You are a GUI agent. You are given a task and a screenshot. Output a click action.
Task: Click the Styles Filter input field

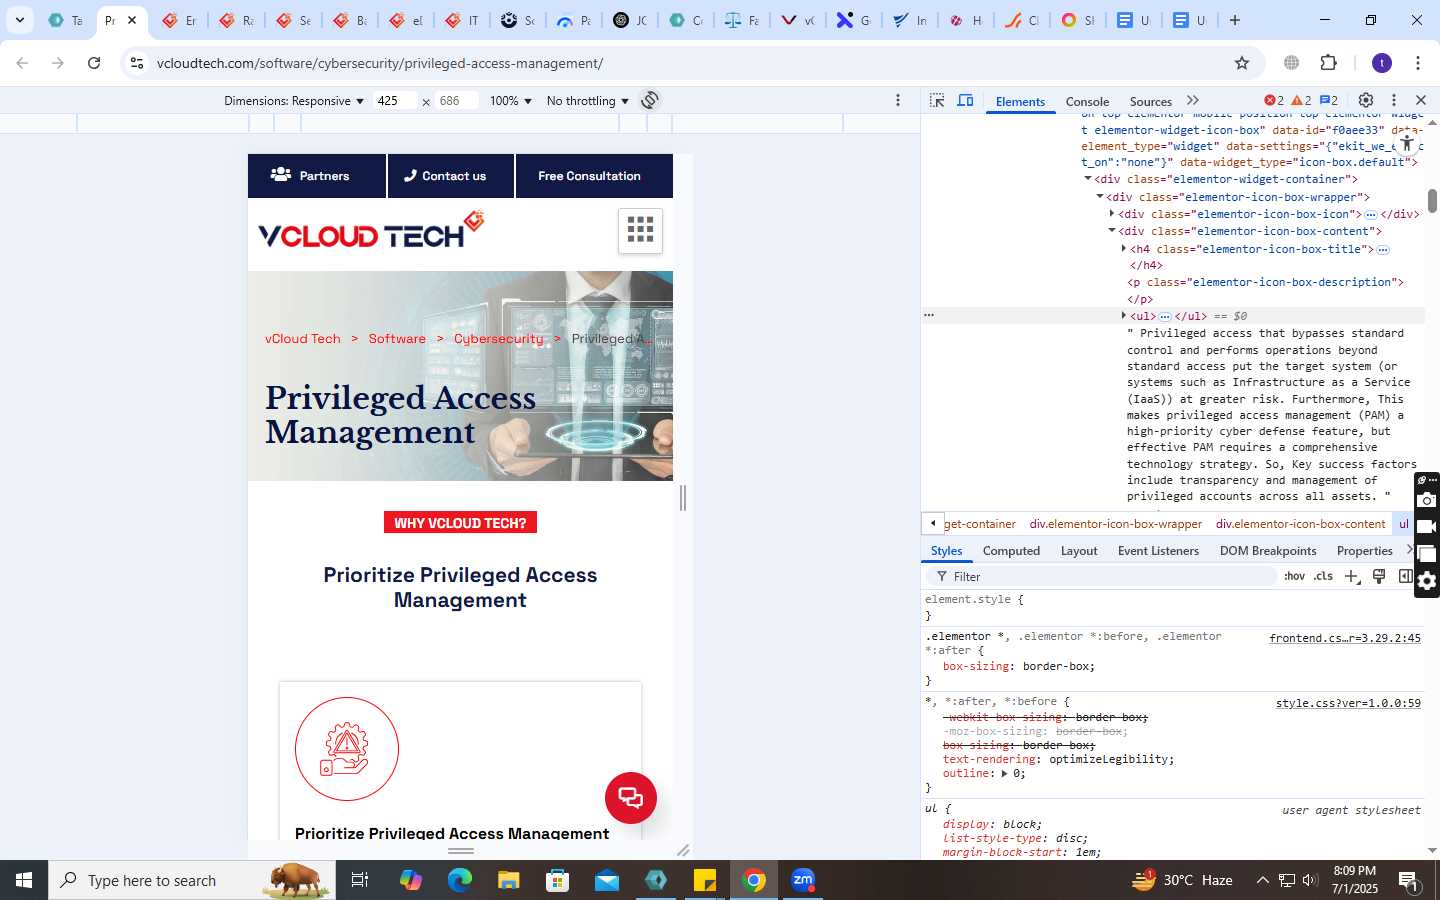click(x=1100, y=577)
